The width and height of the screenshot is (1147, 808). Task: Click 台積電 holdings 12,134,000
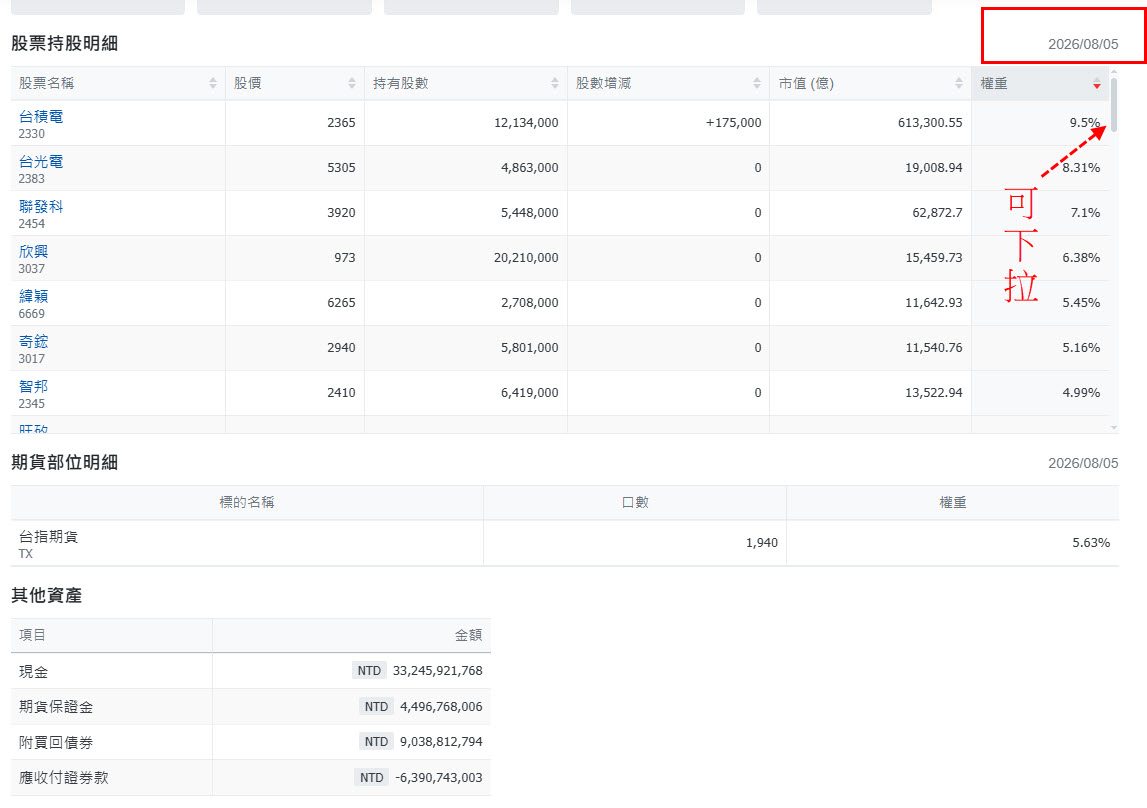(x=526, y=123)
